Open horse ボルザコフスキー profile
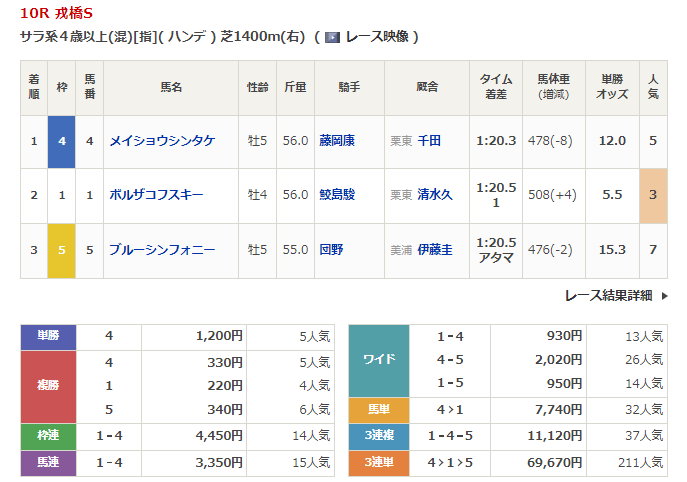The height and width of the screenshot is (482, 687). tap(156, 195)
